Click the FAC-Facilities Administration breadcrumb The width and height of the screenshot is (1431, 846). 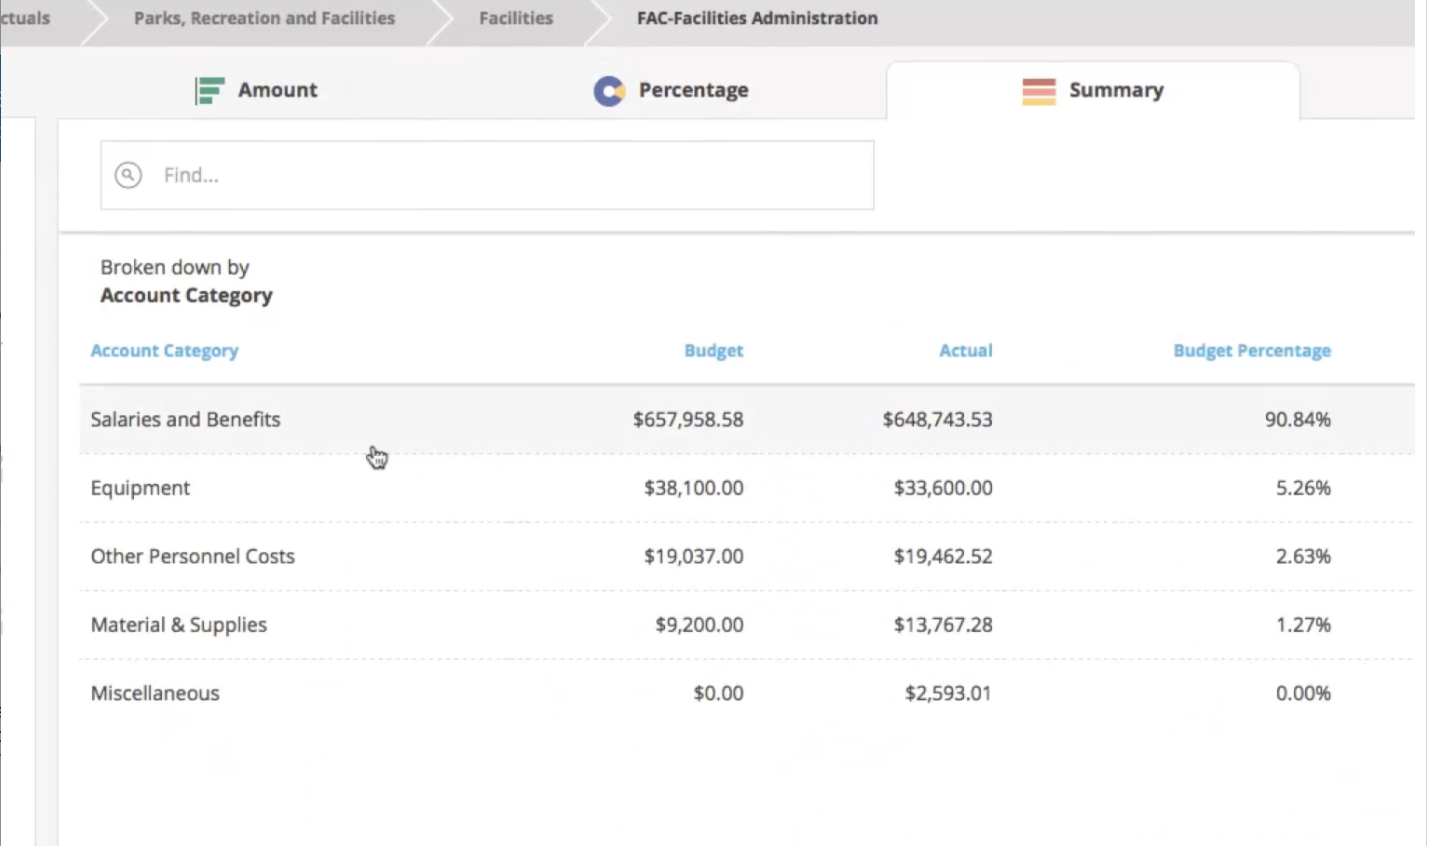tap(757, 18)
